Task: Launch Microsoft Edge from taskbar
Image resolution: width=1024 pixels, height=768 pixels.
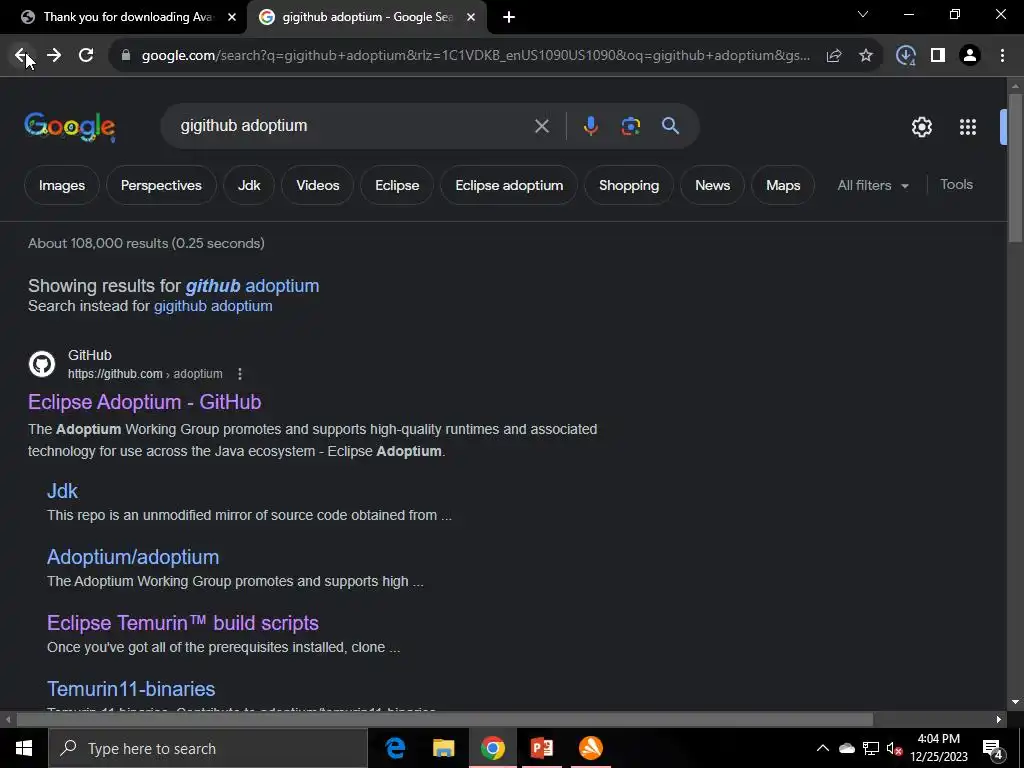Action: [x=394, y=748]
